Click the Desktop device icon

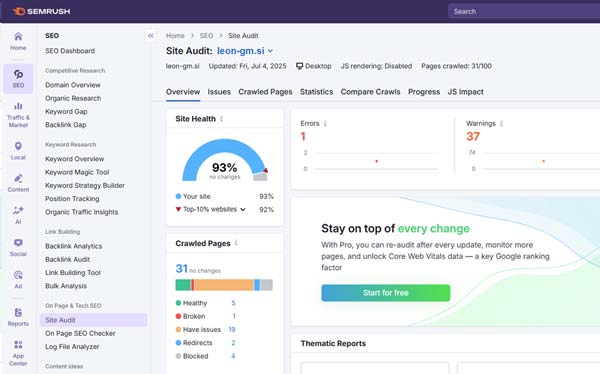299,66
